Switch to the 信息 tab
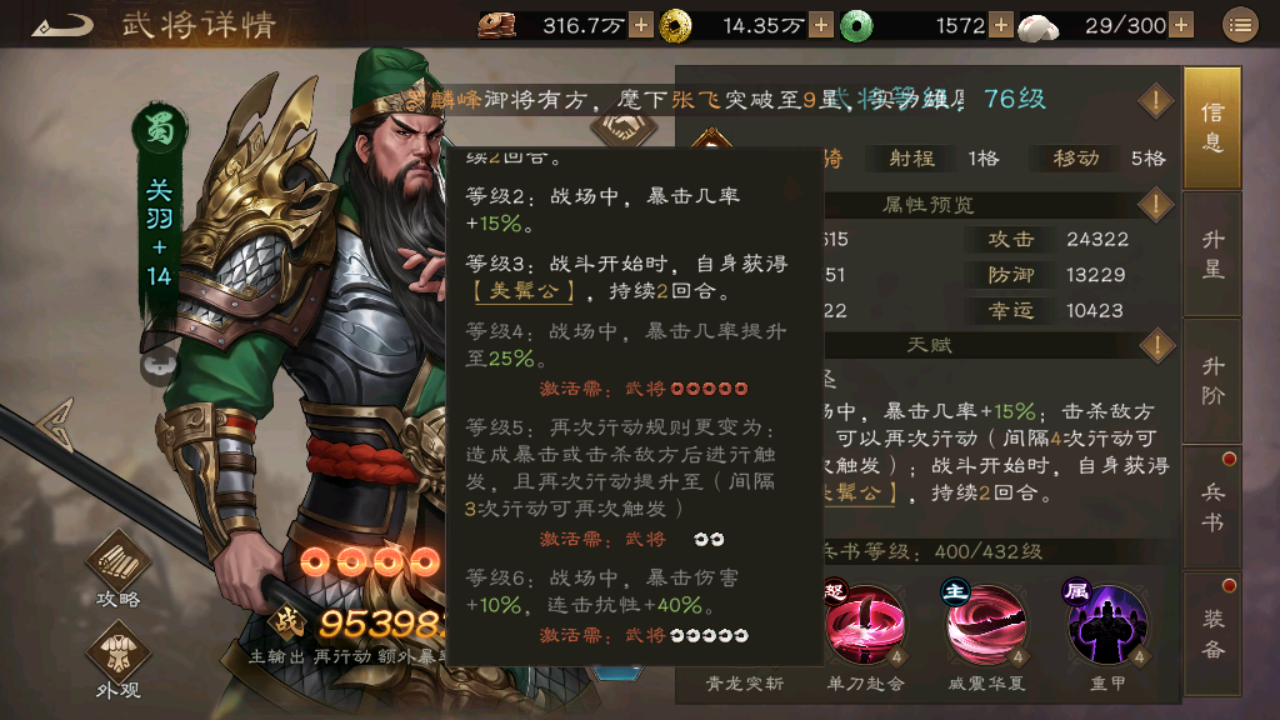The width and height of the screenshot is (1280, 720). (x=1212, y=127)
